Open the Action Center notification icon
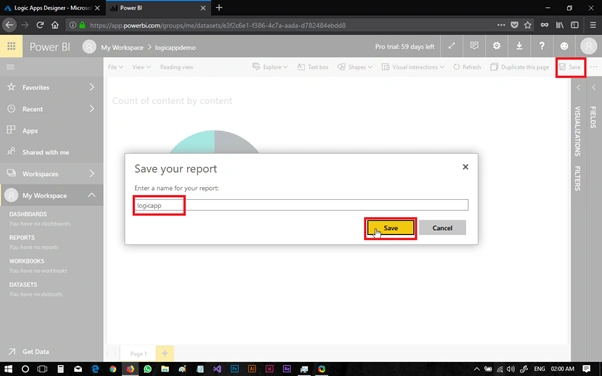This screenshot has height=376, width=602. (x=586, y=369)
